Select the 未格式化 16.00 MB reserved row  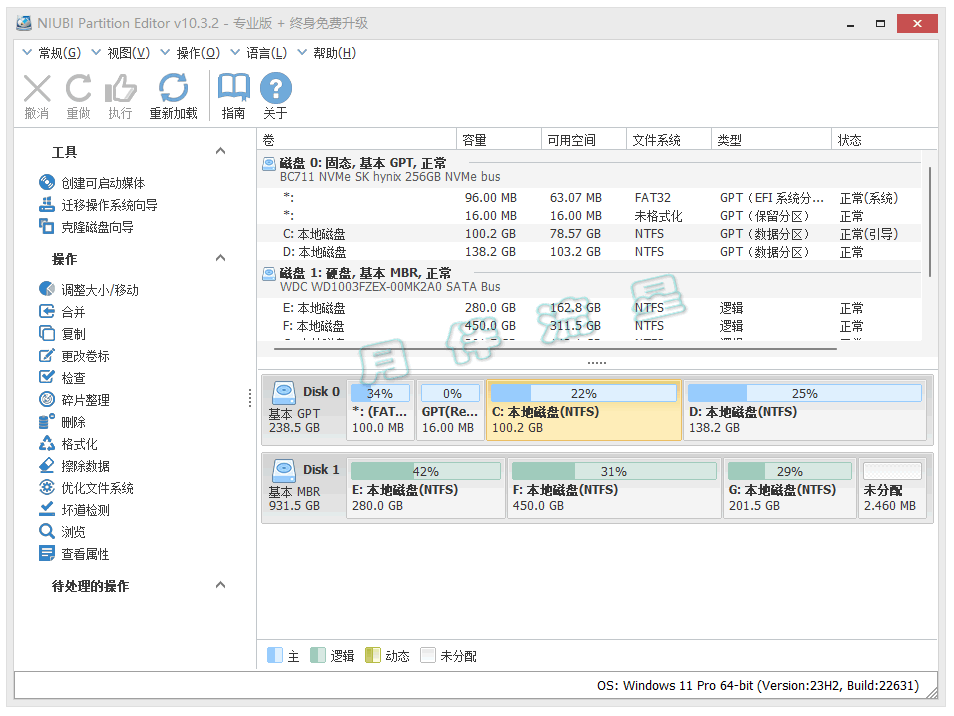pyautogui.click(x=589, y=216)
